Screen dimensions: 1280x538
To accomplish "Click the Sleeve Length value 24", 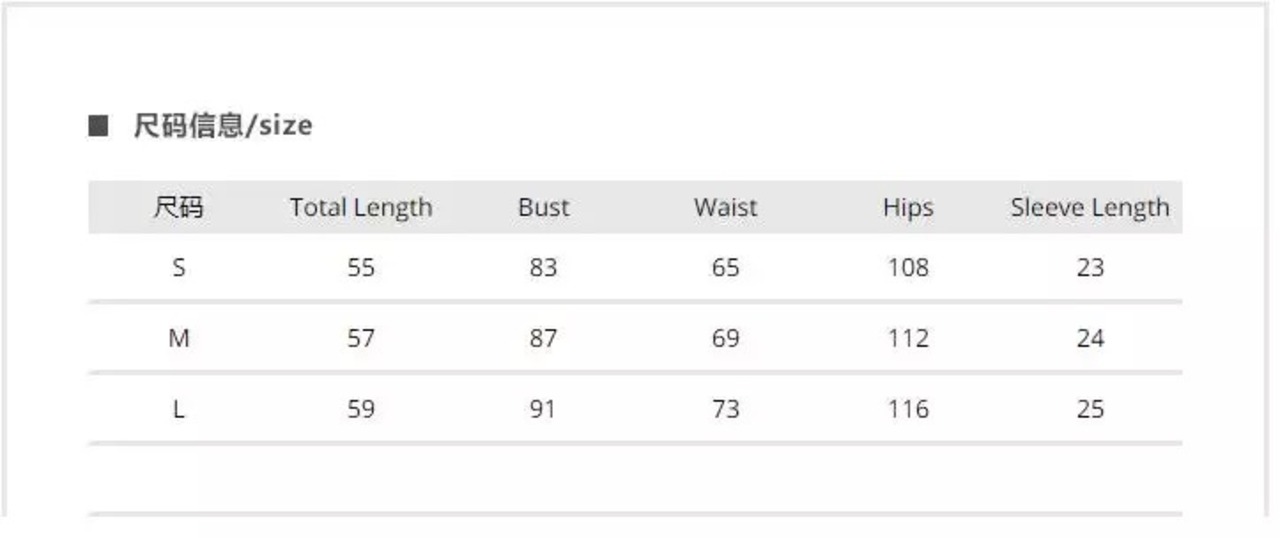I will tap(1090, 339).
